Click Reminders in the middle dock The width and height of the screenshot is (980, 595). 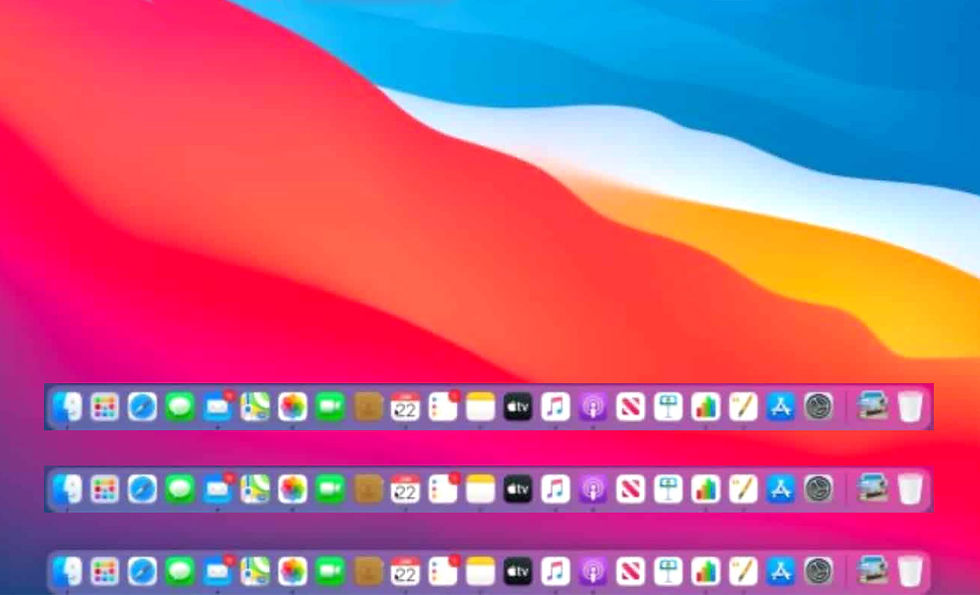443,489
